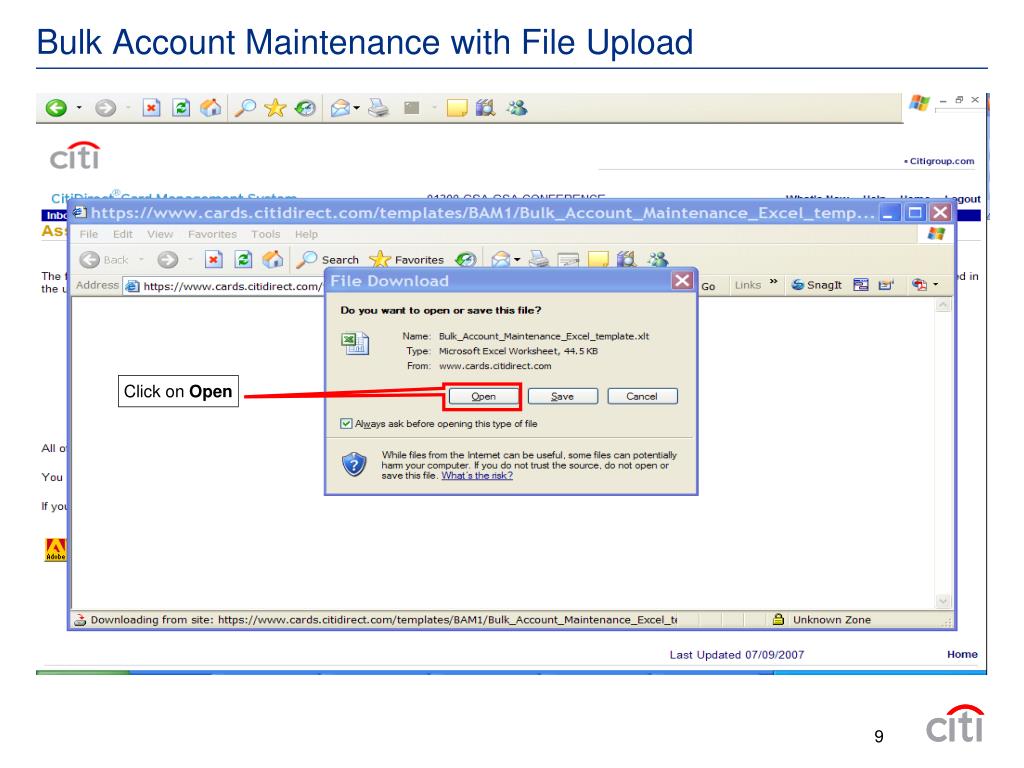Expand Back dropdown in outer browser toolbar
The height and width of the screenshot is (768, 1024).
coord(79,108)
